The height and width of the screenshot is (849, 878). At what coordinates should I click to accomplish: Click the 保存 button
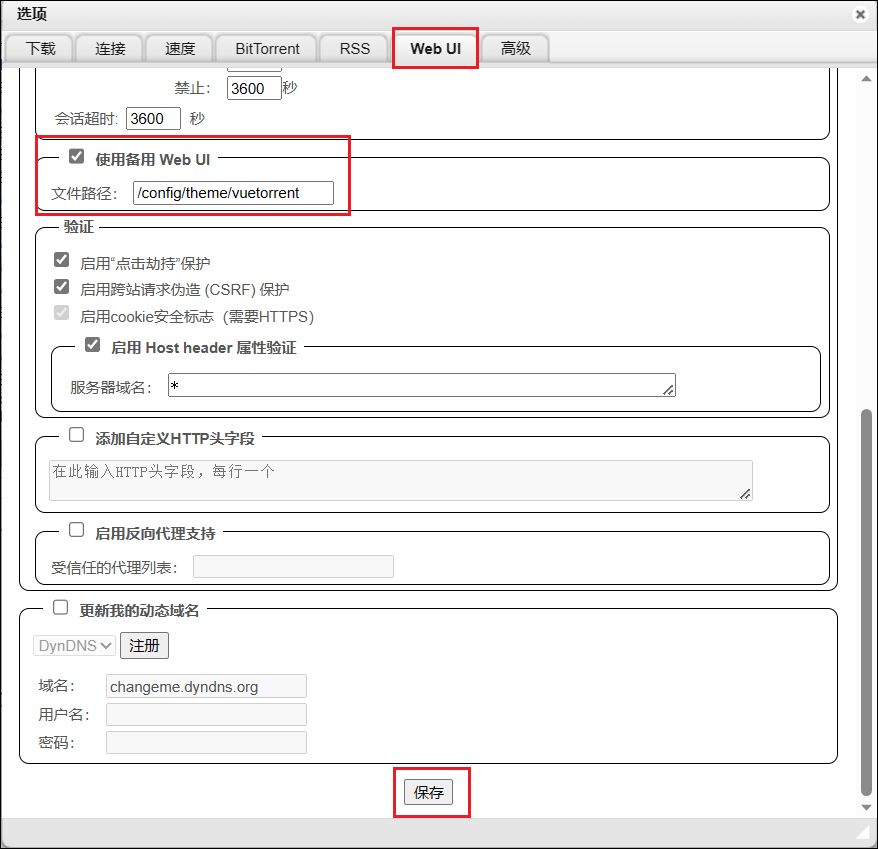point(429,793)
